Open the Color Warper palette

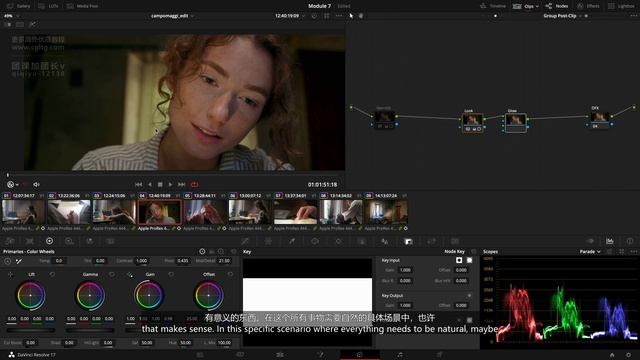(268, 241)
